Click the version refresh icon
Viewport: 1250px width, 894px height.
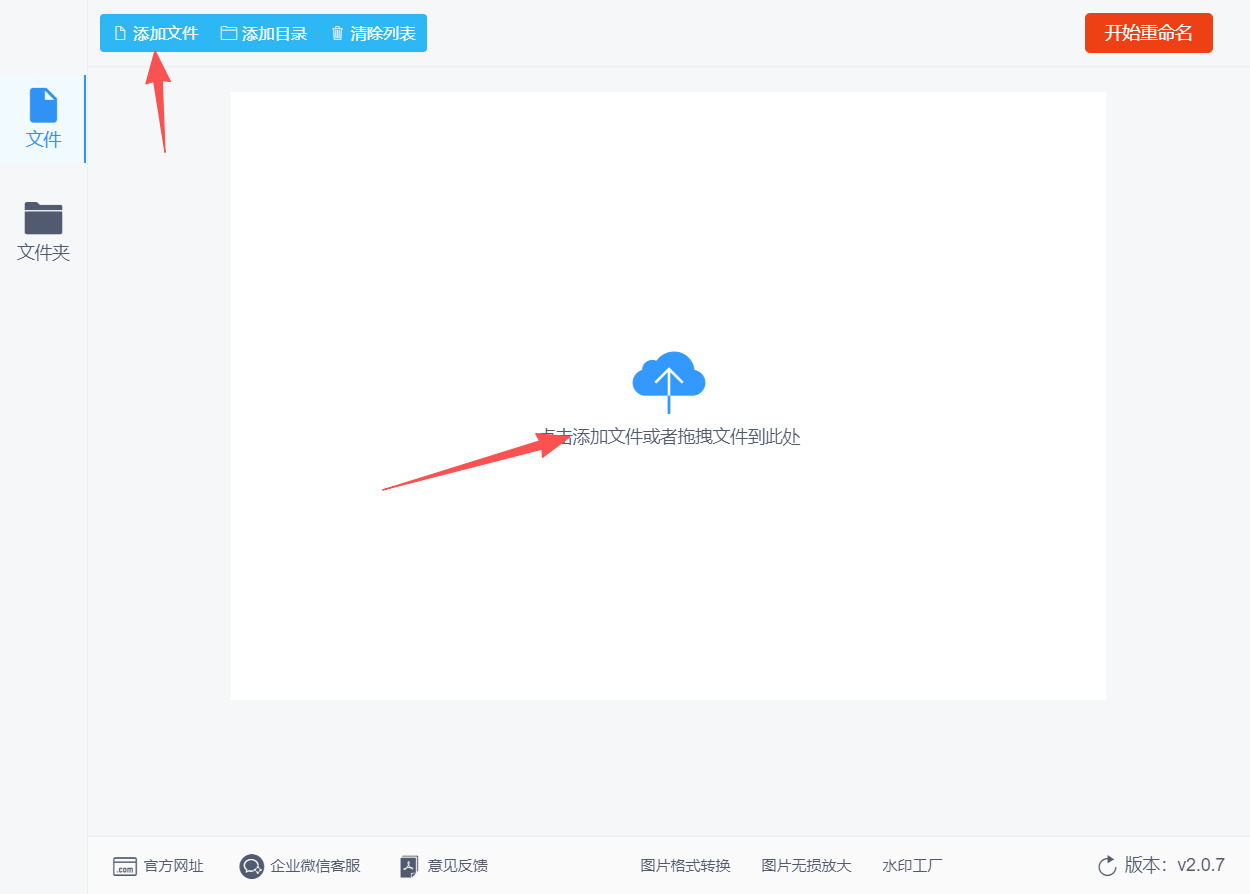(1107, 866)
